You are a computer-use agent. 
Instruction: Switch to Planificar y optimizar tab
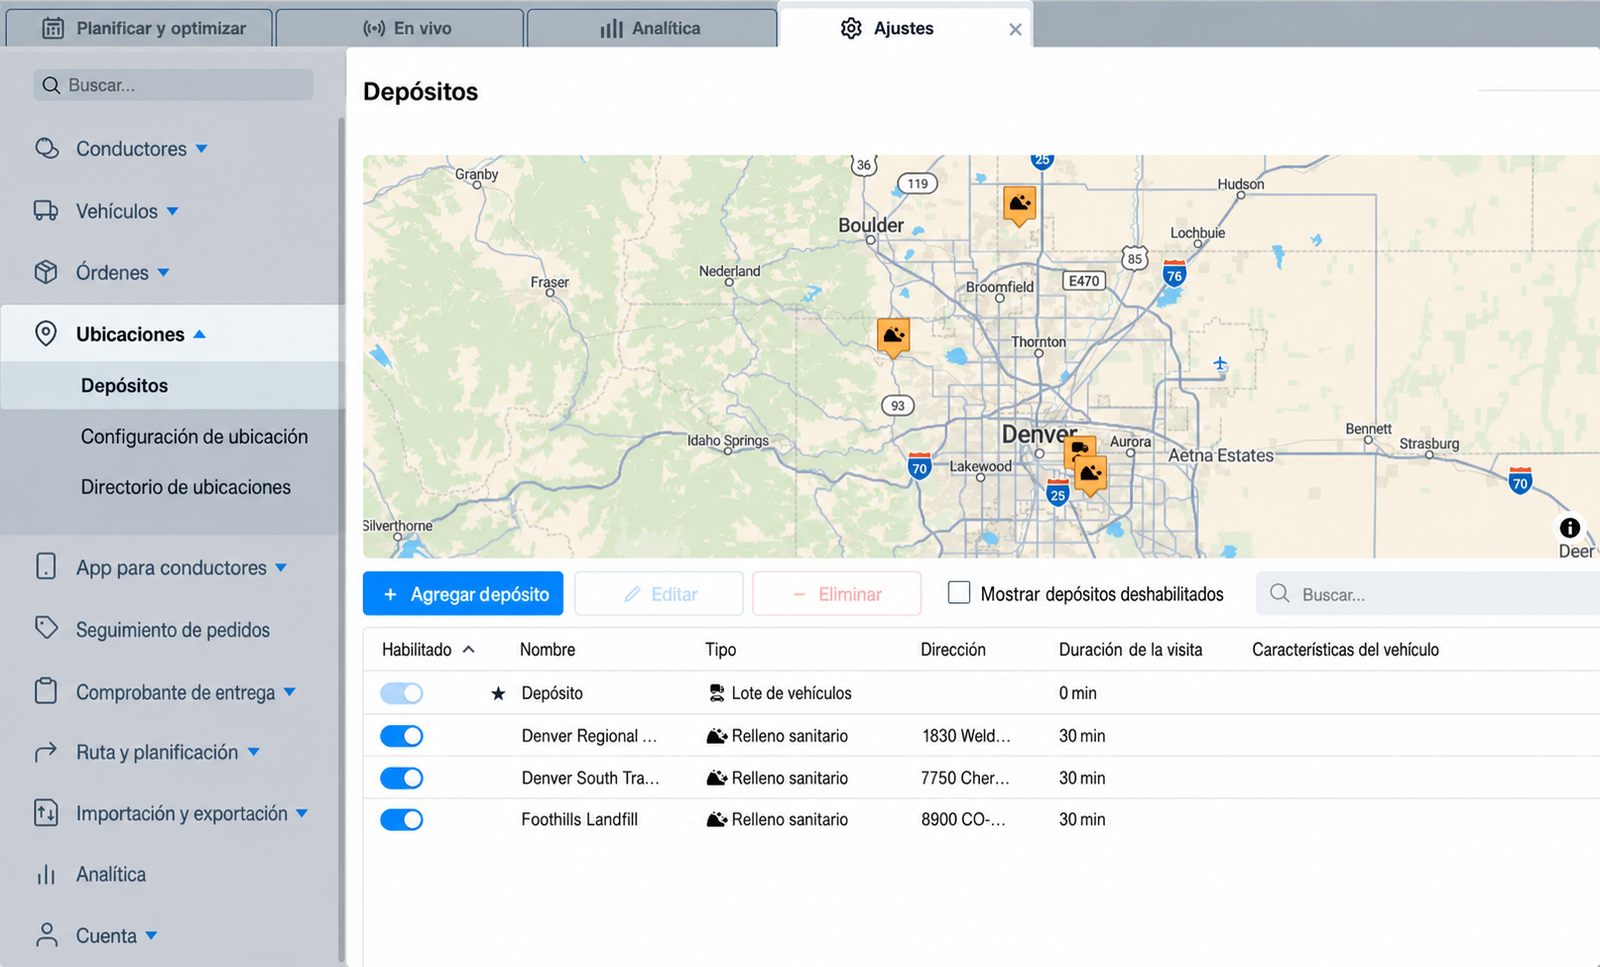(140, 28)
